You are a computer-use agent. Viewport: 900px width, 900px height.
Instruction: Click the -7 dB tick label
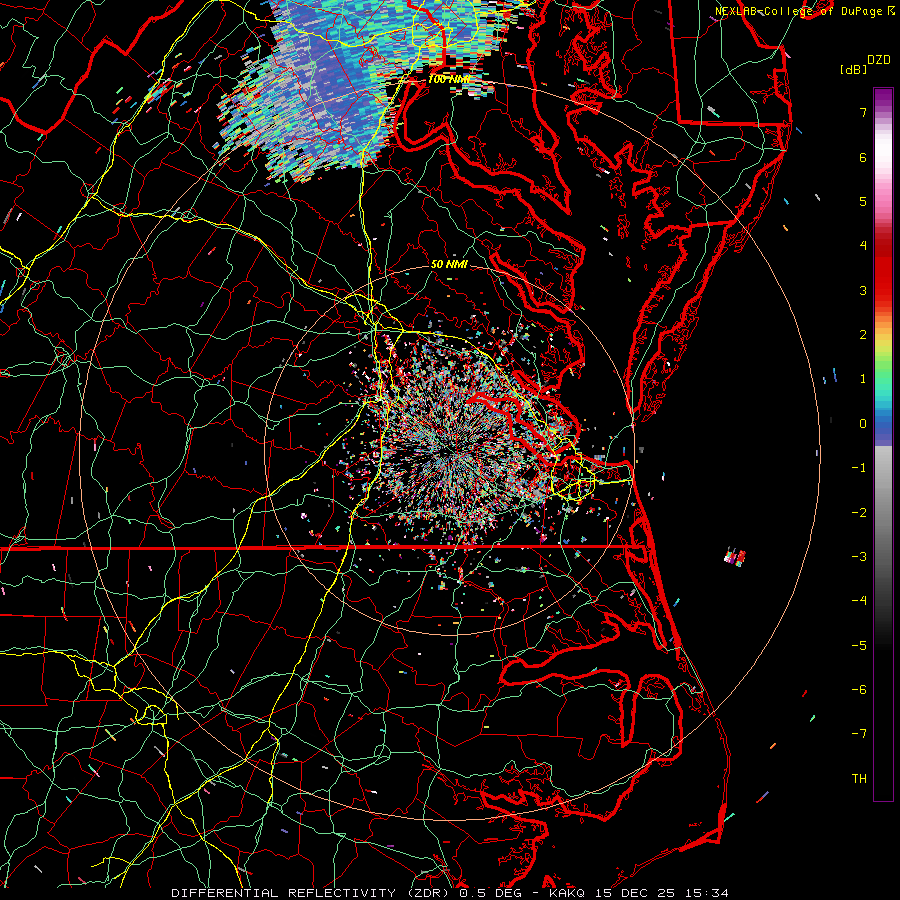859,734
